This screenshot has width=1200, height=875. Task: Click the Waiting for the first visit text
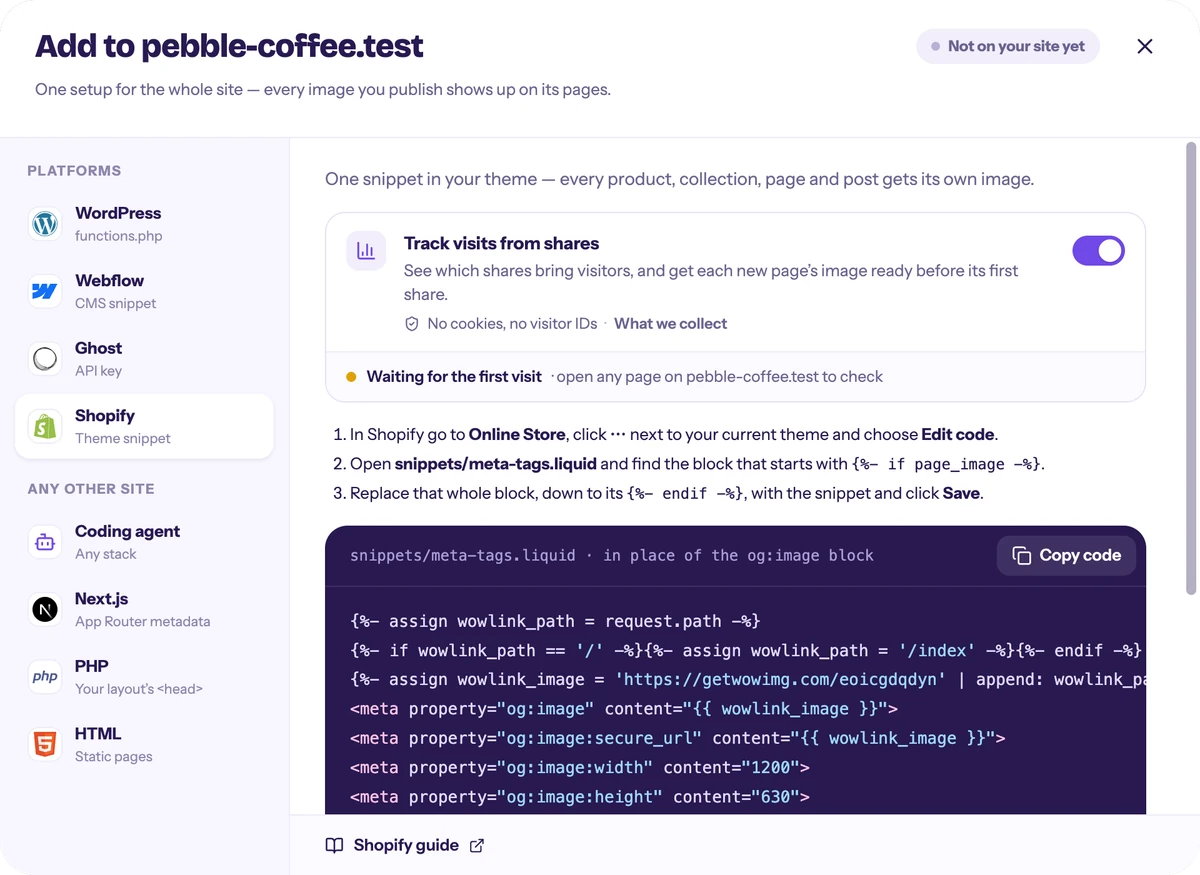[454, 377]
